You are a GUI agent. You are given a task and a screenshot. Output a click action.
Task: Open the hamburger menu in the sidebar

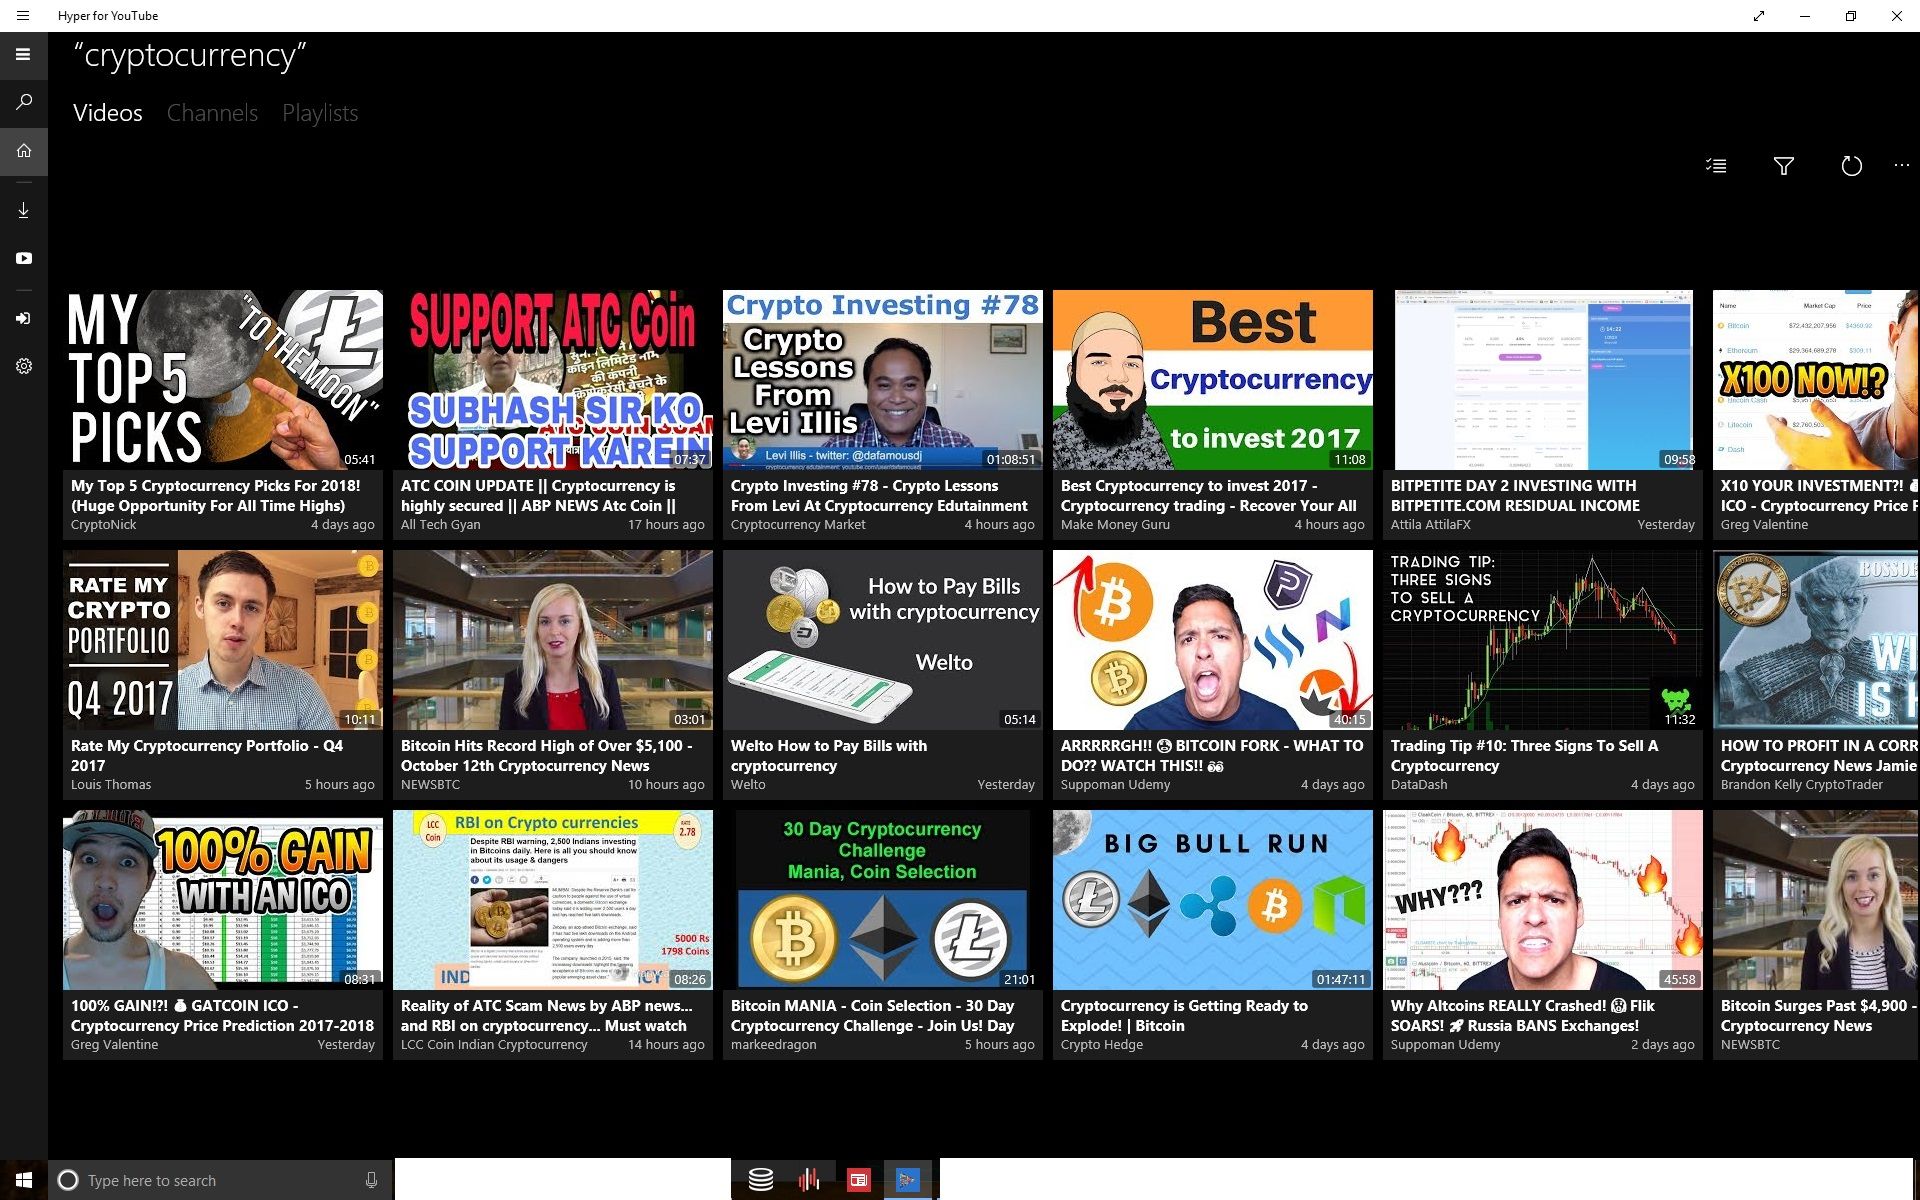coord(23,55)
